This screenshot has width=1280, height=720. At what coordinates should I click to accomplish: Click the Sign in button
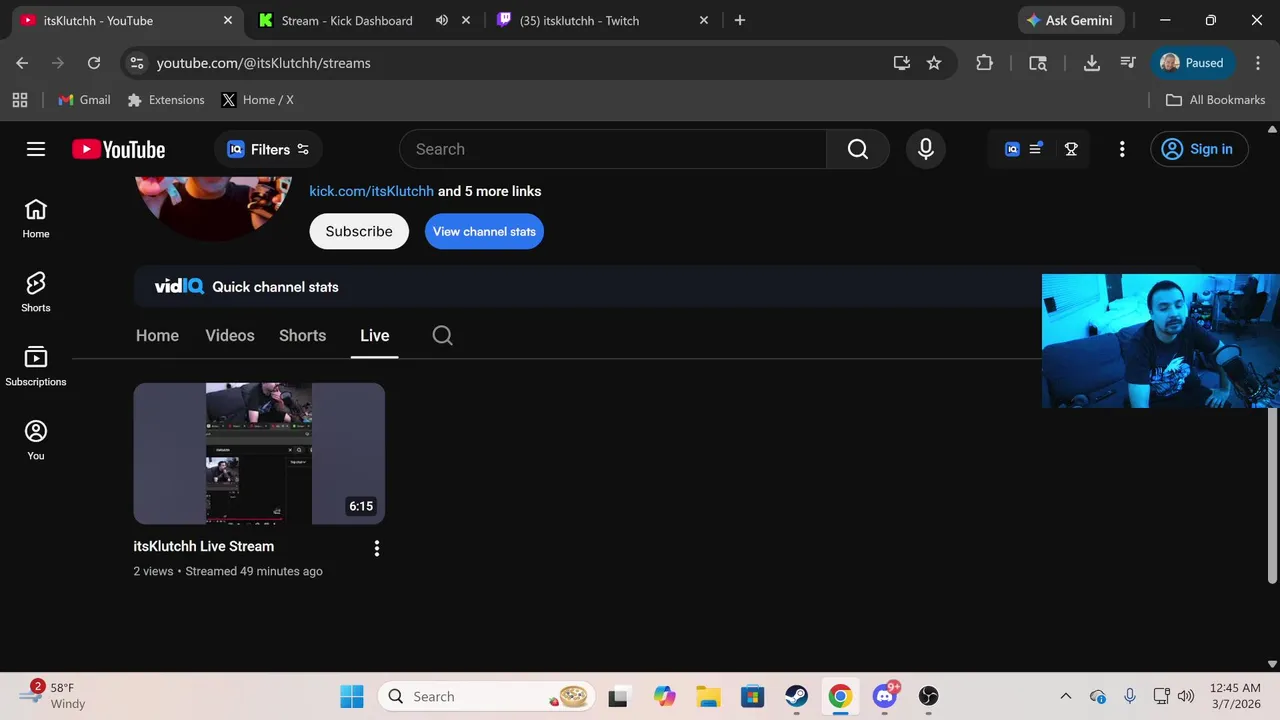click(x=1199, y=149)
